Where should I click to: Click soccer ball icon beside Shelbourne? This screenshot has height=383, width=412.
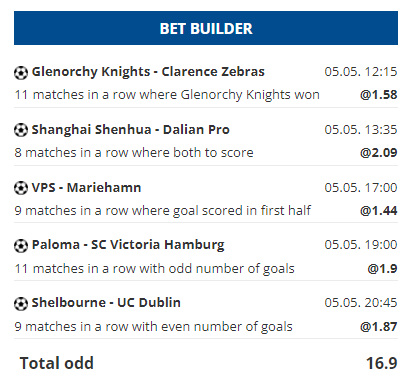21,304
